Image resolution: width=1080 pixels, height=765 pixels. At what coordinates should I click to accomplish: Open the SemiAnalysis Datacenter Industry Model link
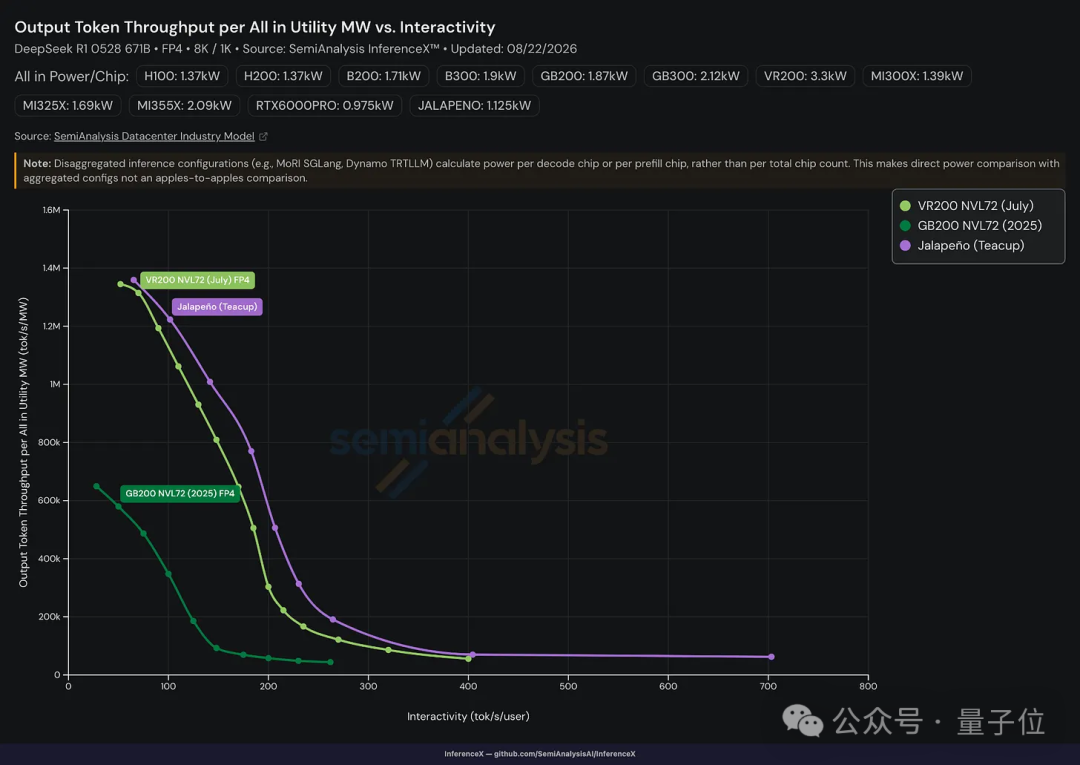(154, 136)
